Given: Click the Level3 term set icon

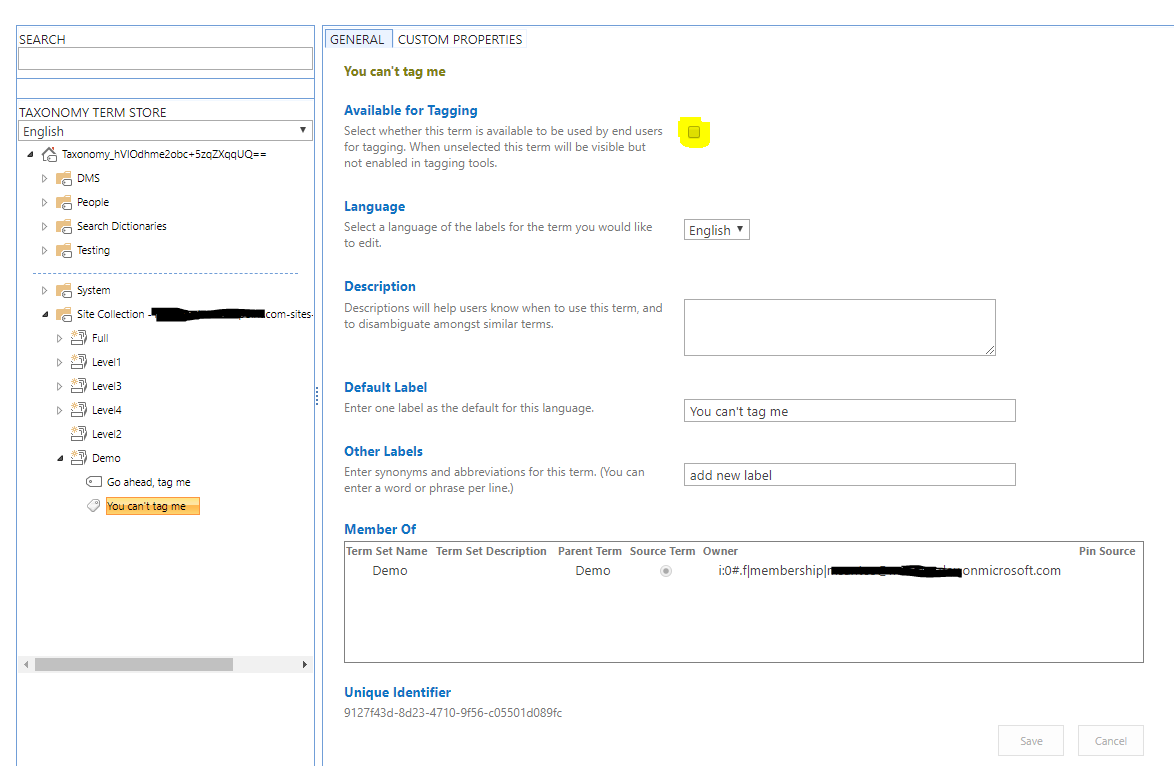Looking at the screenshot, I should [x=79, y=386].
